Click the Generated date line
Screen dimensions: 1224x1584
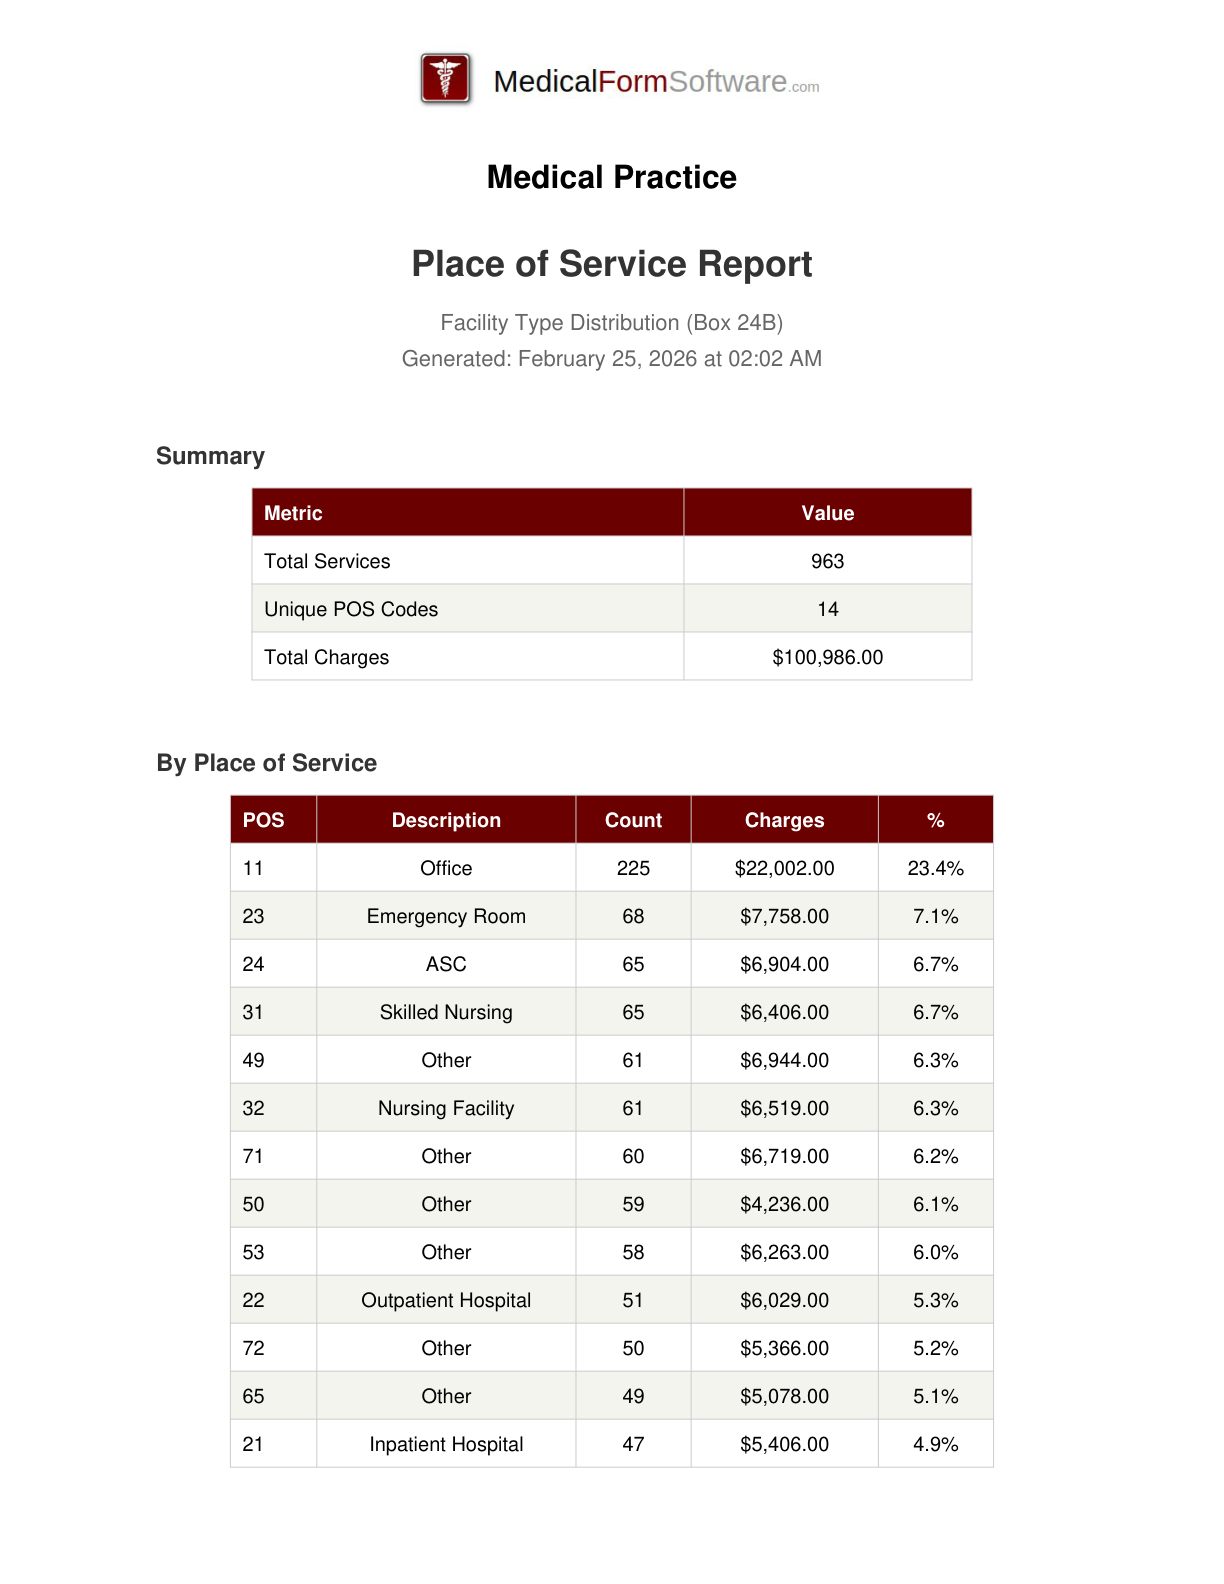pos(611,359)
